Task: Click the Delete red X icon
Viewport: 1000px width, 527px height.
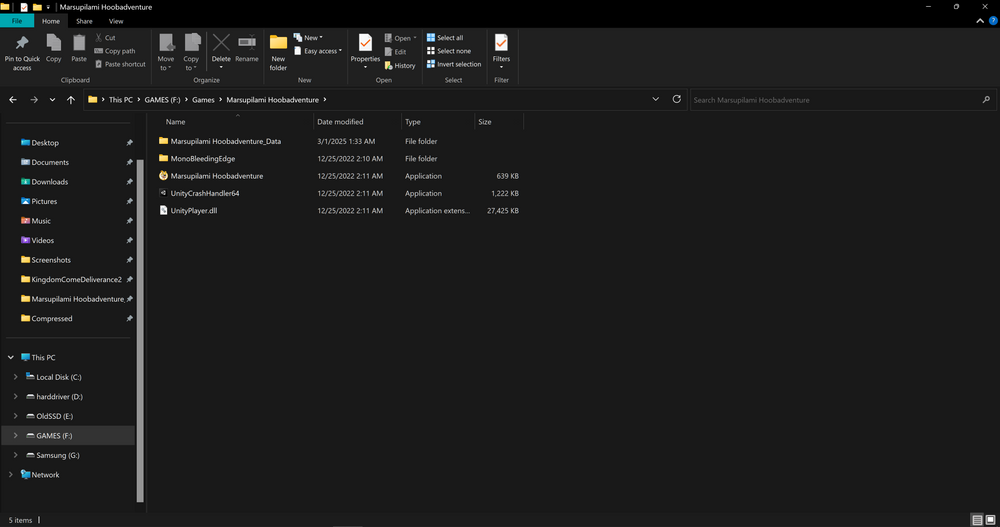Action: 221,43
